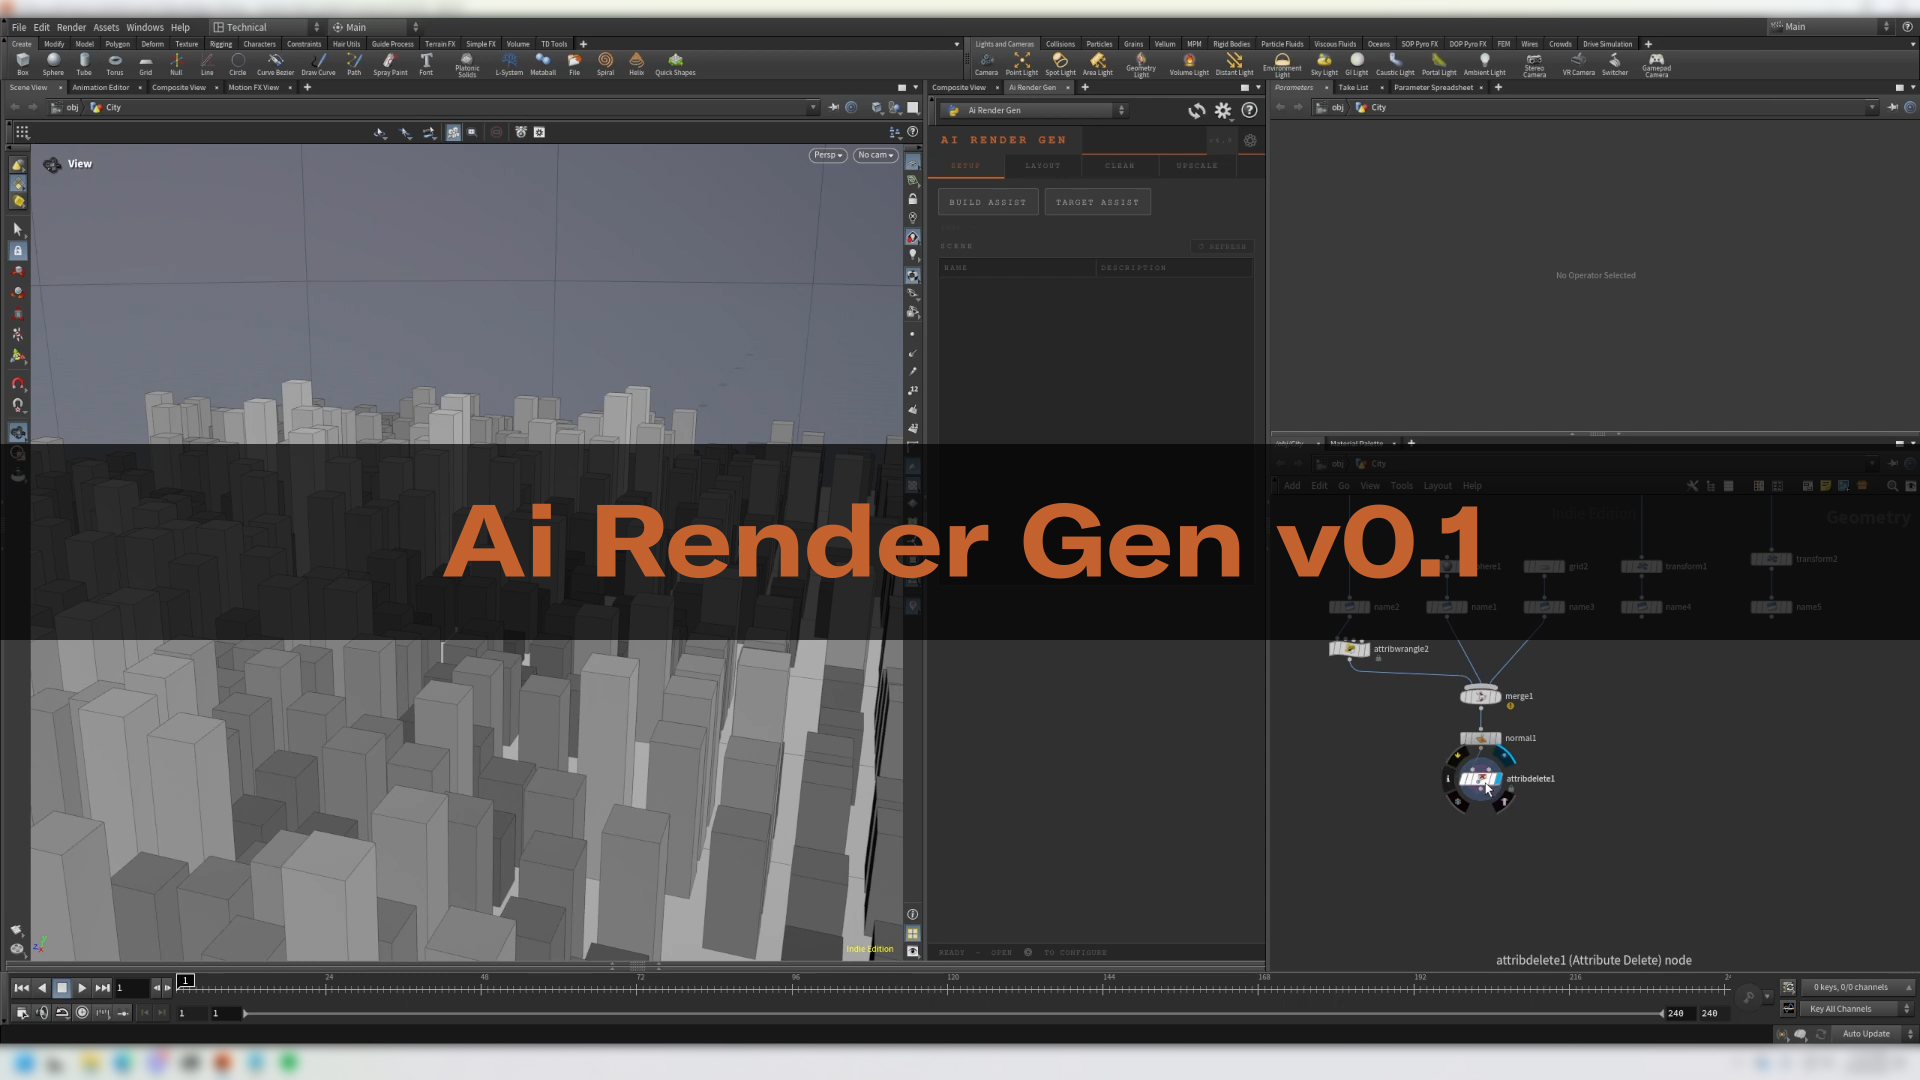Click the Build Assist button
1920x1080 pixels.
pos(987,202)
